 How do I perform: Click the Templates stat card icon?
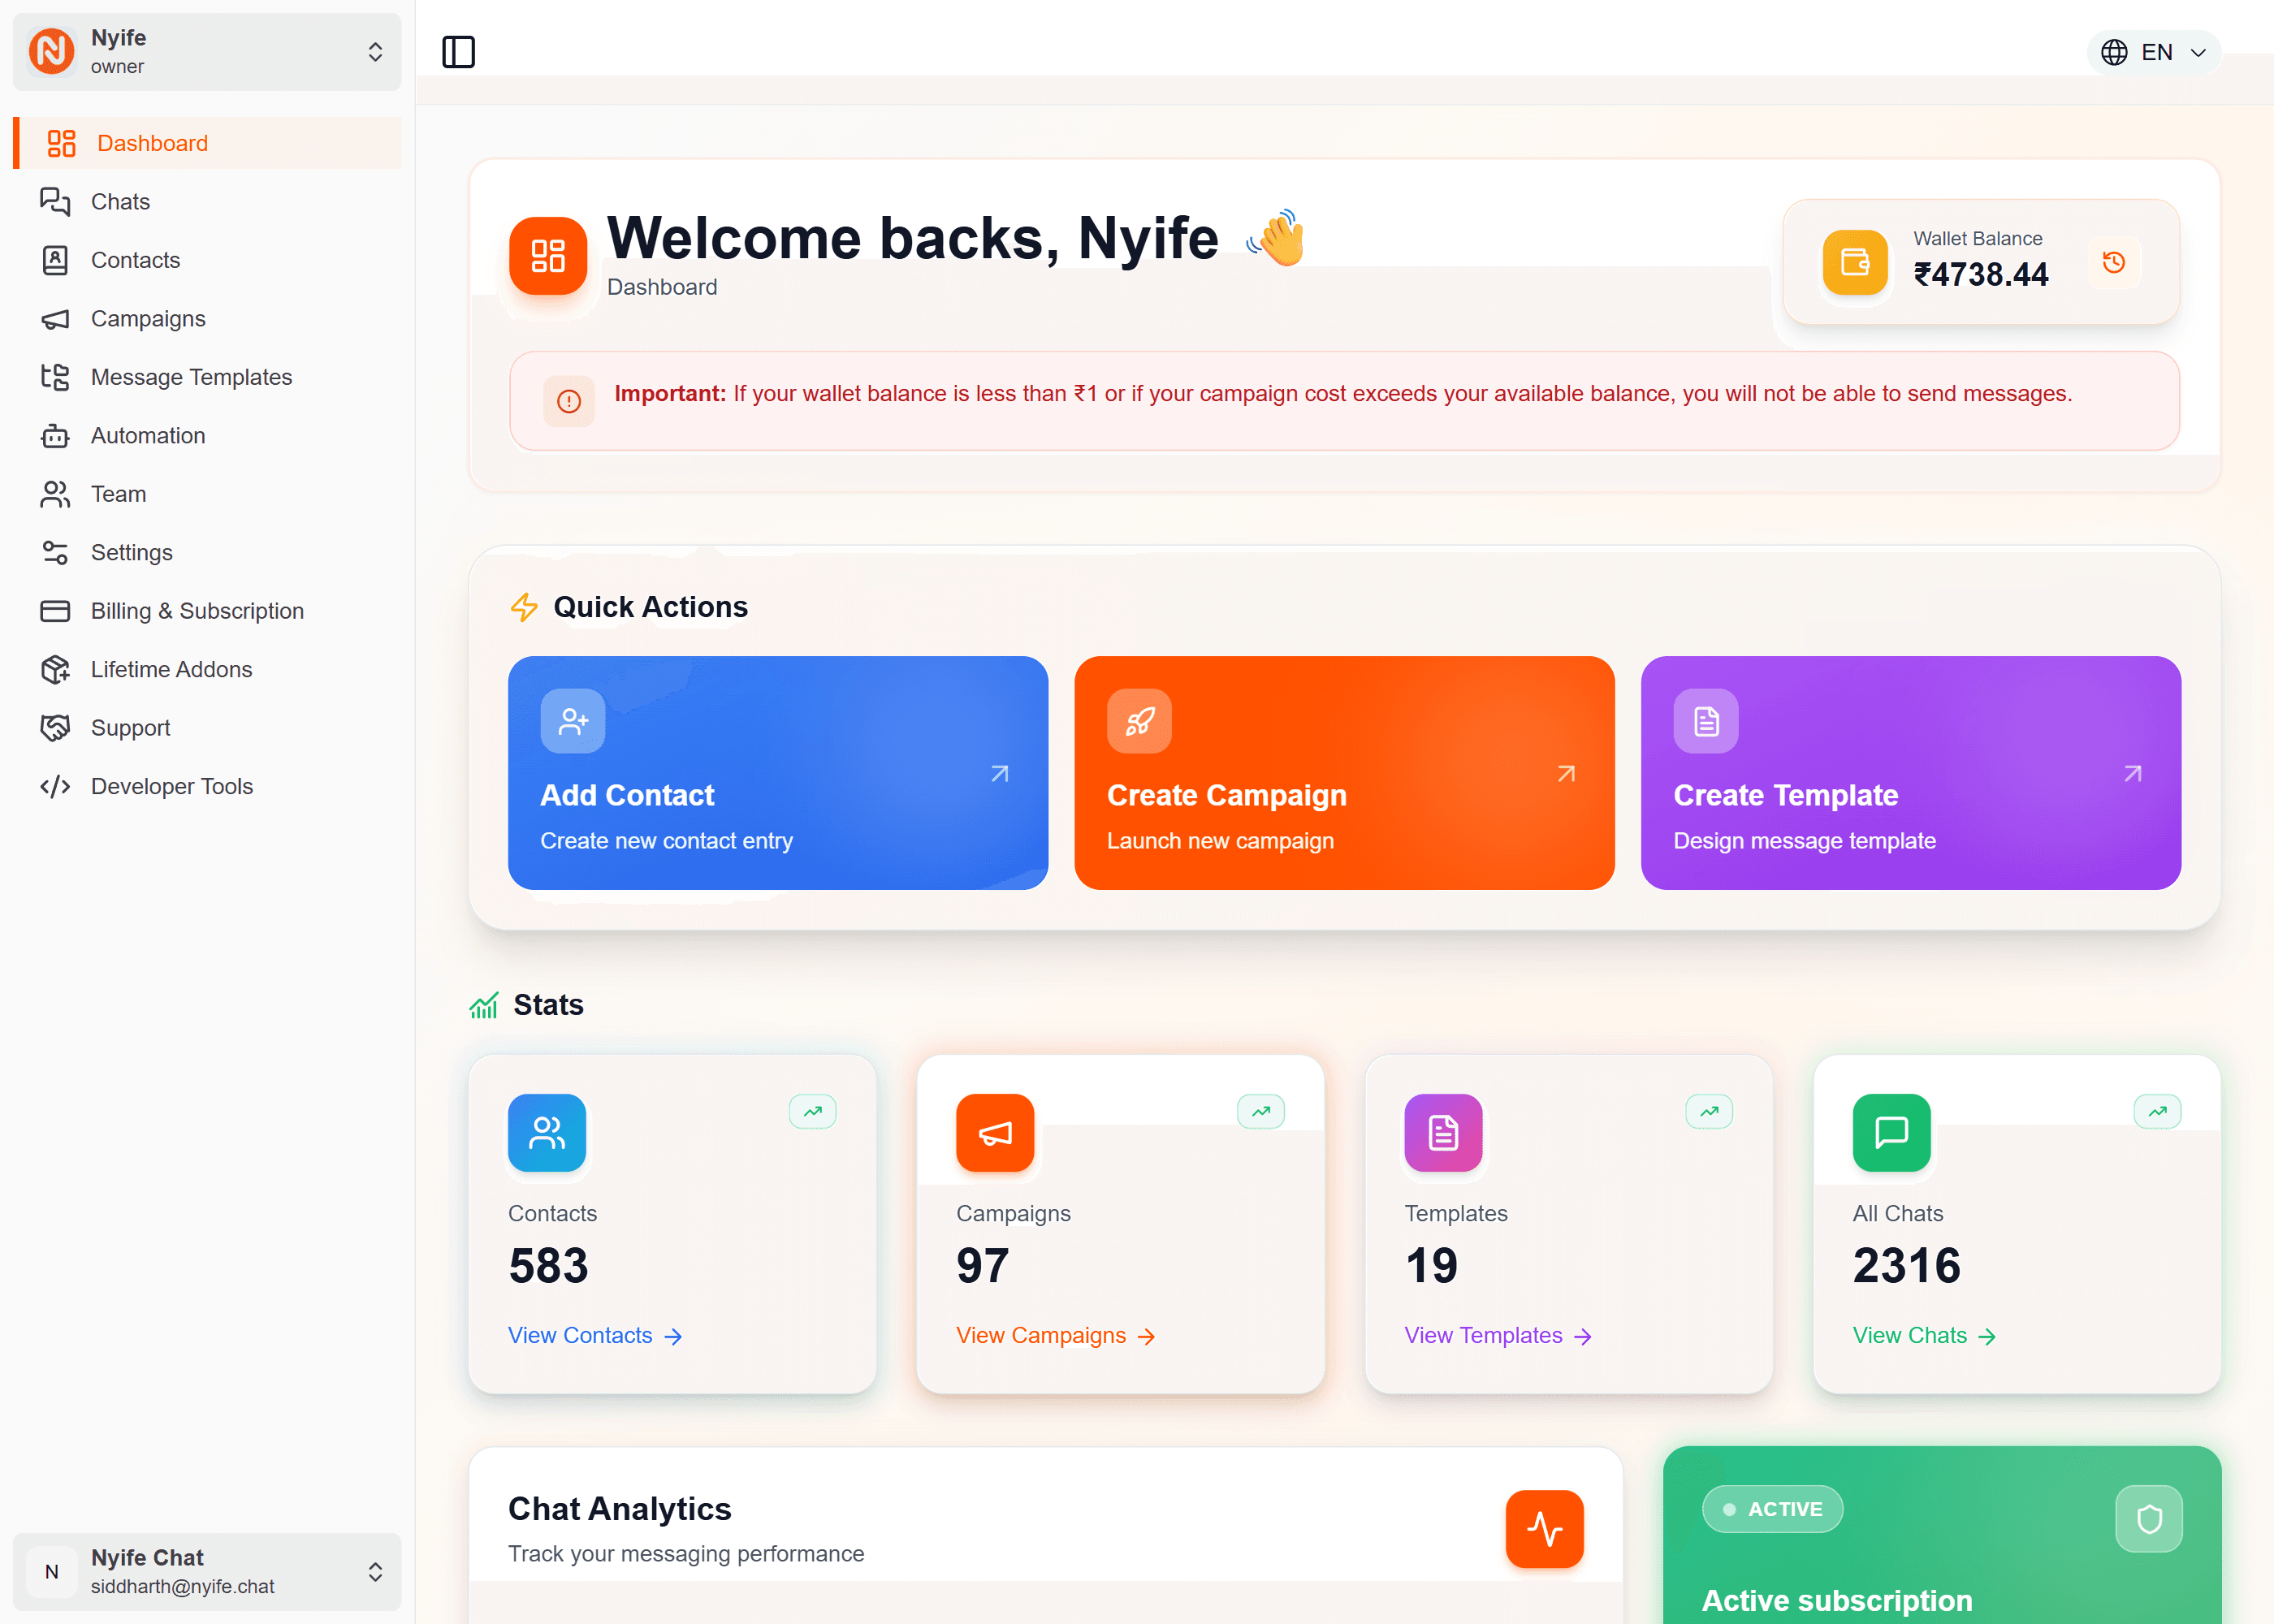tap(1442, 1133)
